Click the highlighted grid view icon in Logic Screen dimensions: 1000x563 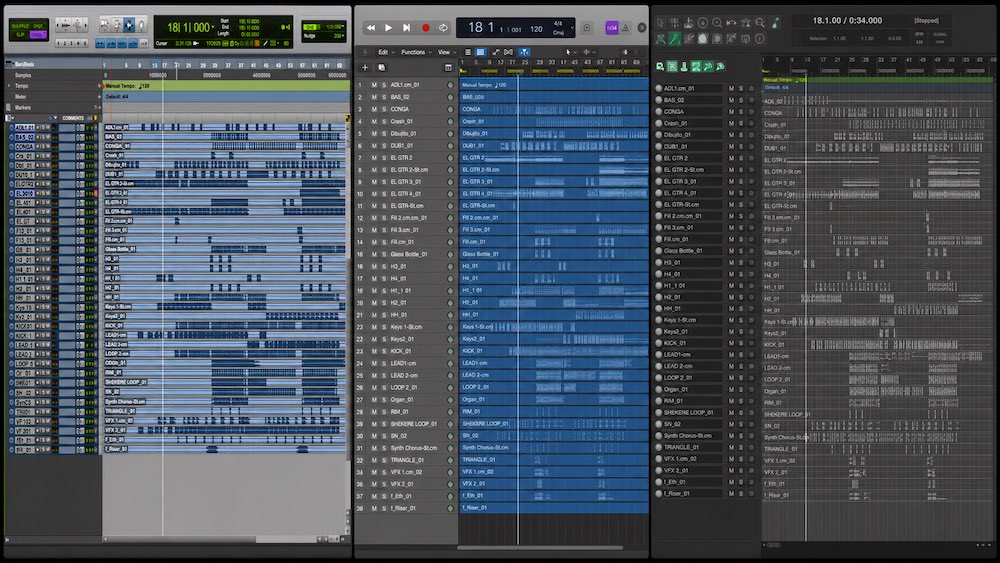click(480, 52)
